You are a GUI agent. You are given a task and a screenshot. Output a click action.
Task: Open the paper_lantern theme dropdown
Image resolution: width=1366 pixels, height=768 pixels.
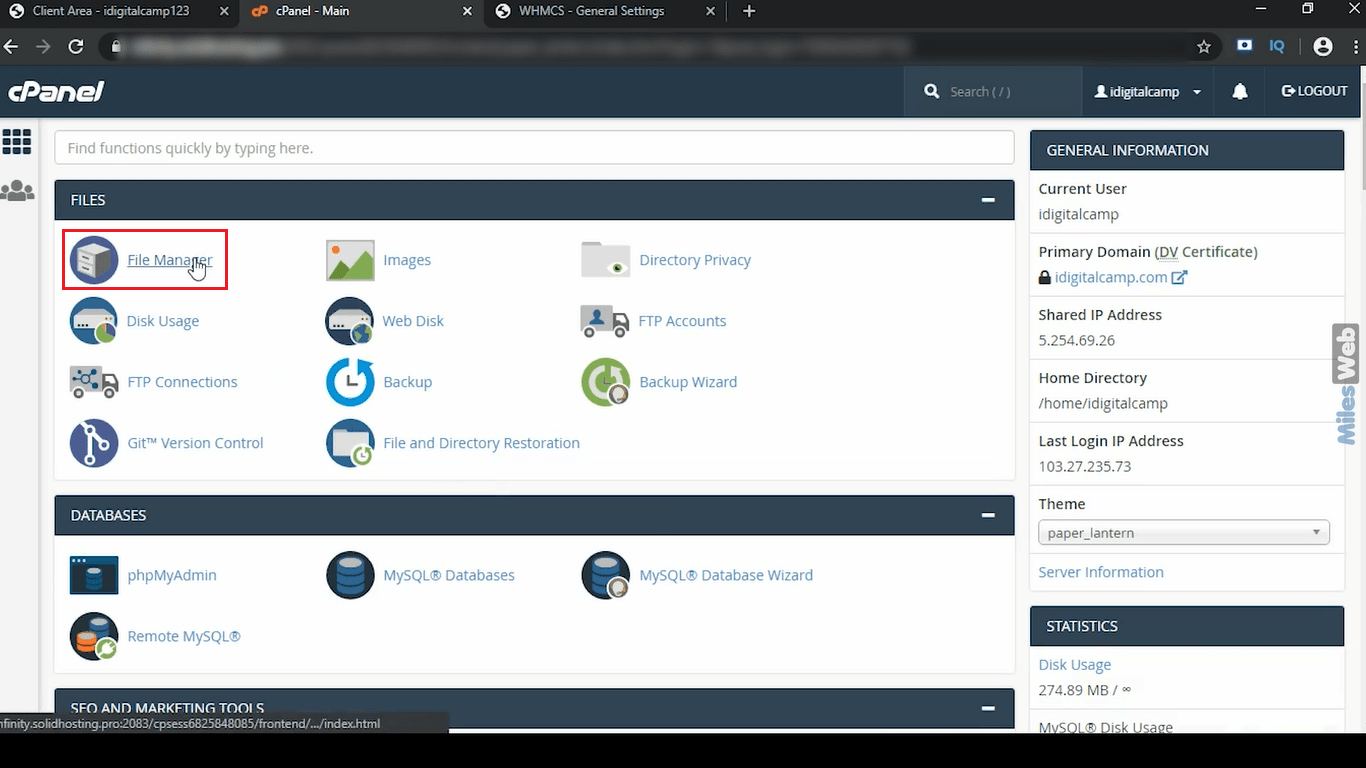1184,533
